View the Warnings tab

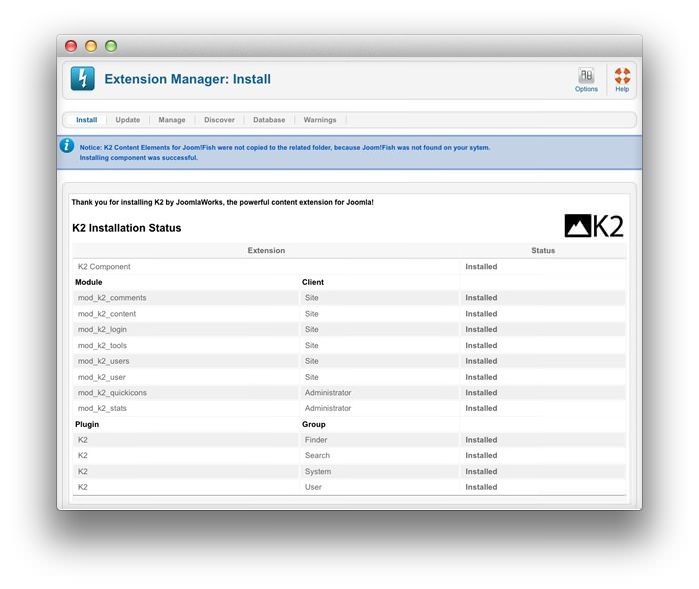coord(320,120)
